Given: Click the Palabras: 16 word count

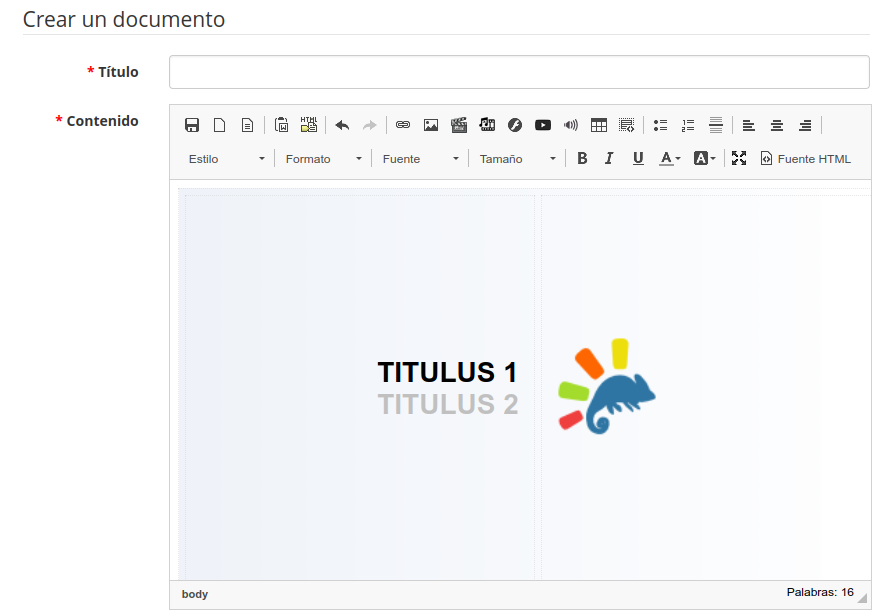Looking at the screenshot, I should [x=820, y=592].
